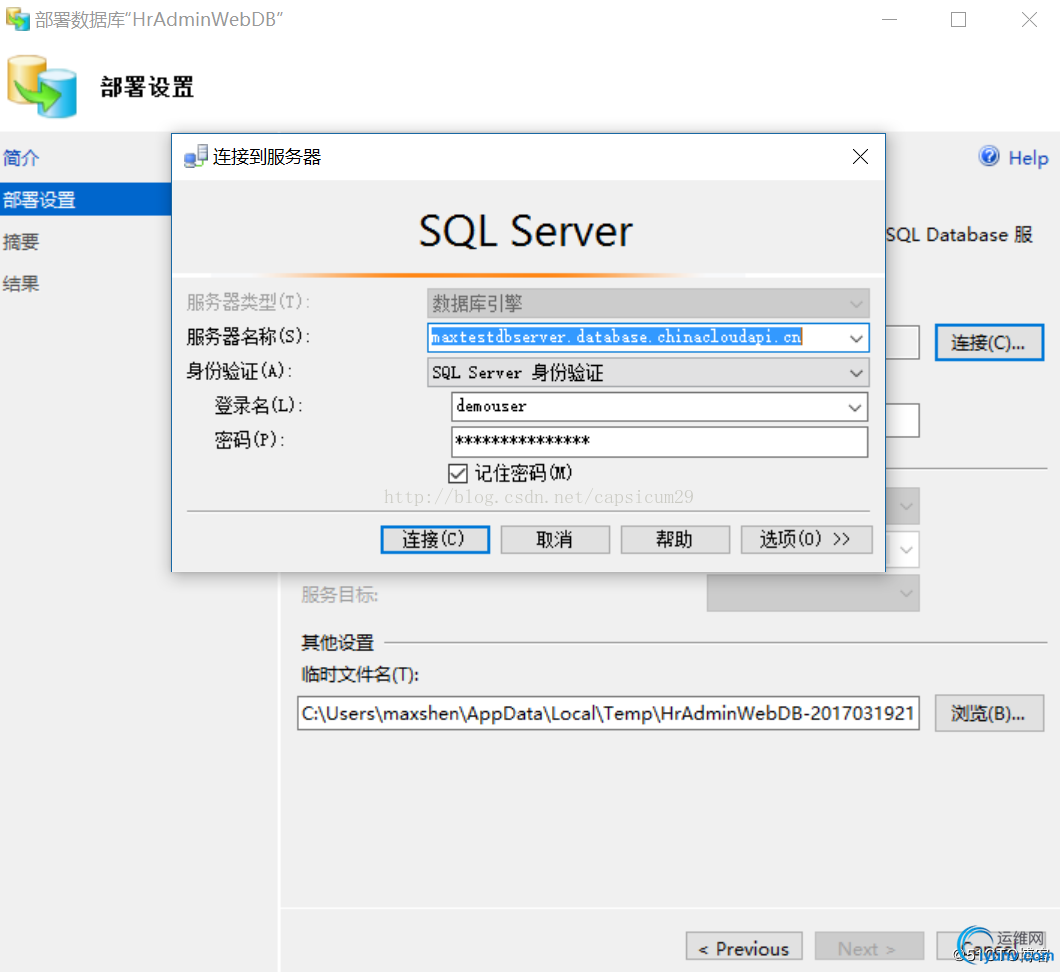This screenshot has height=972, width=1060.
Task: Click the Next button in the wizard
Action: click(869, 948)
